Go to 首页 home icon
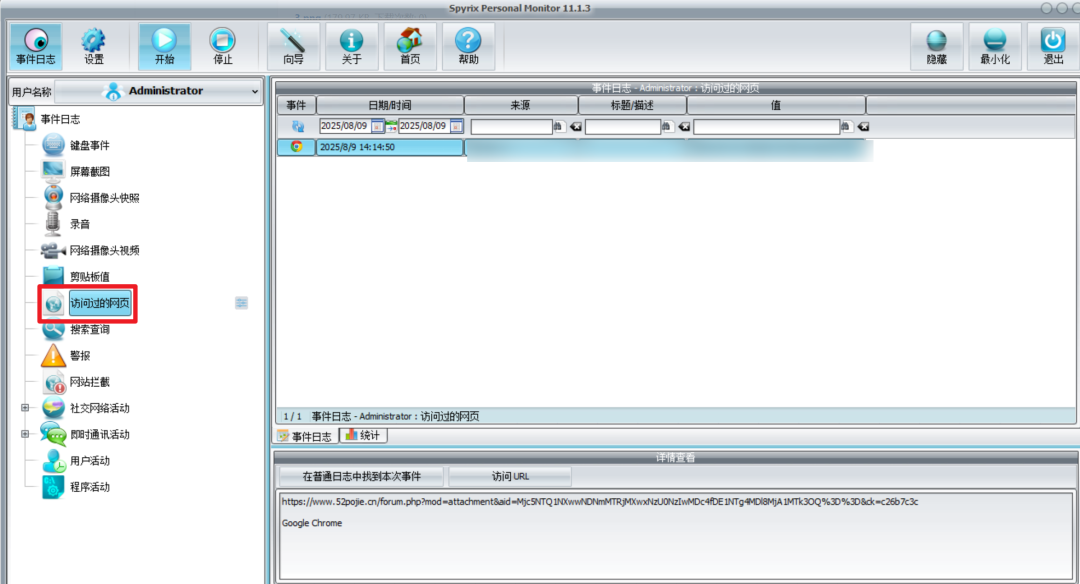 click(411, 46)
